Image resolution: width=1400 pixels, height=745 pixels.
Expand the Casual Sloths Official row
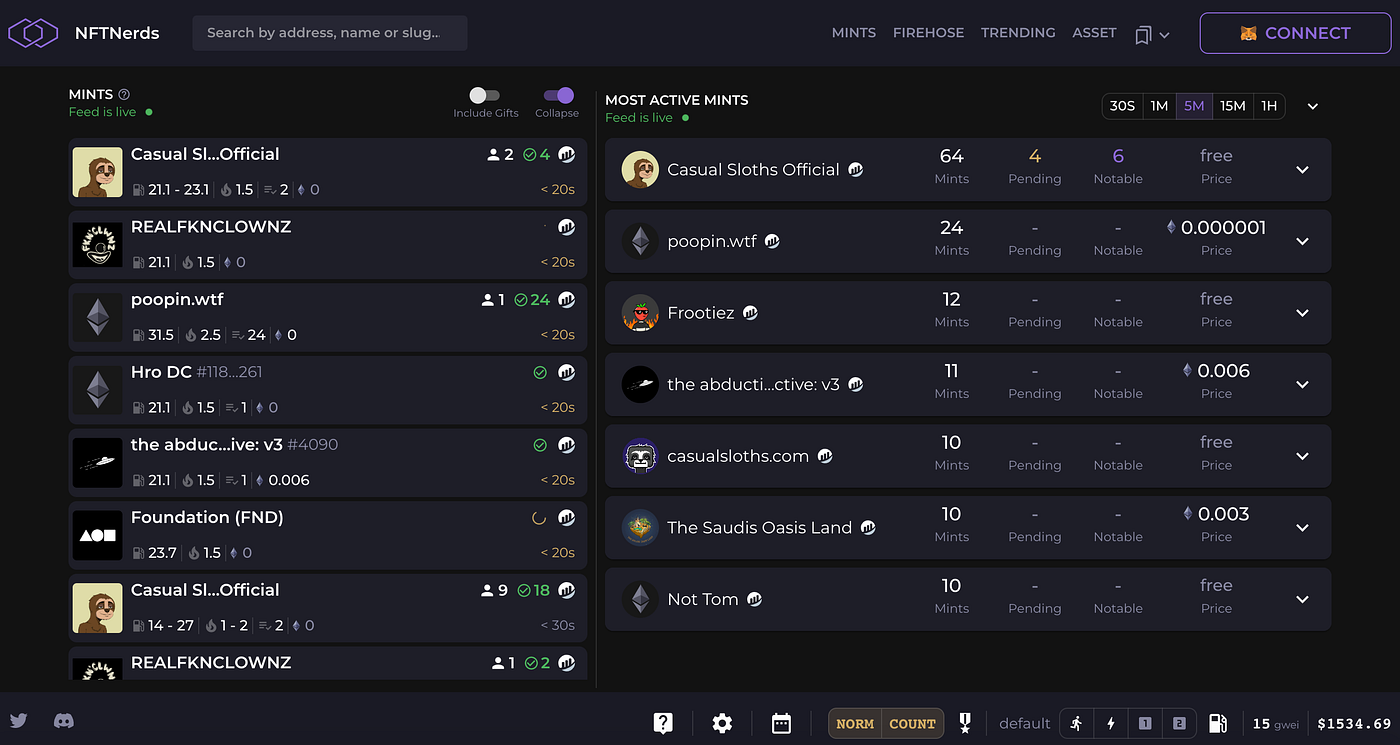coord(1302,170)
